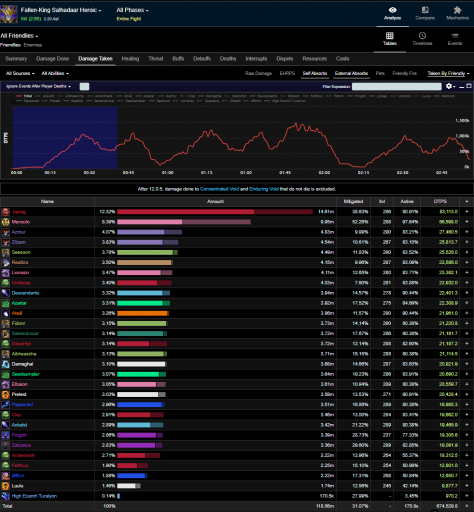Click the plus icon in table header
Image resolution: width=474 pixels, height=512 pixels.
pos(467,201)
